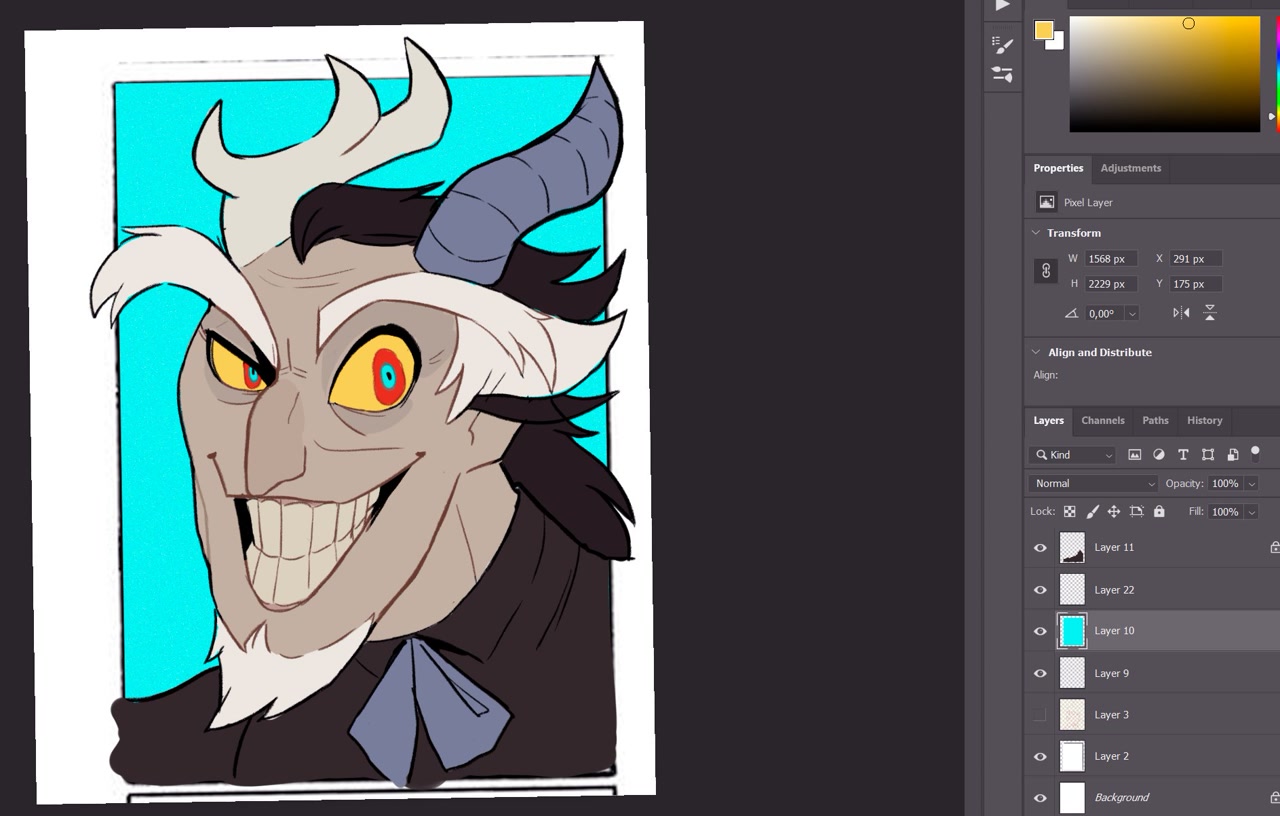Click the lock position move icon

1113,512
